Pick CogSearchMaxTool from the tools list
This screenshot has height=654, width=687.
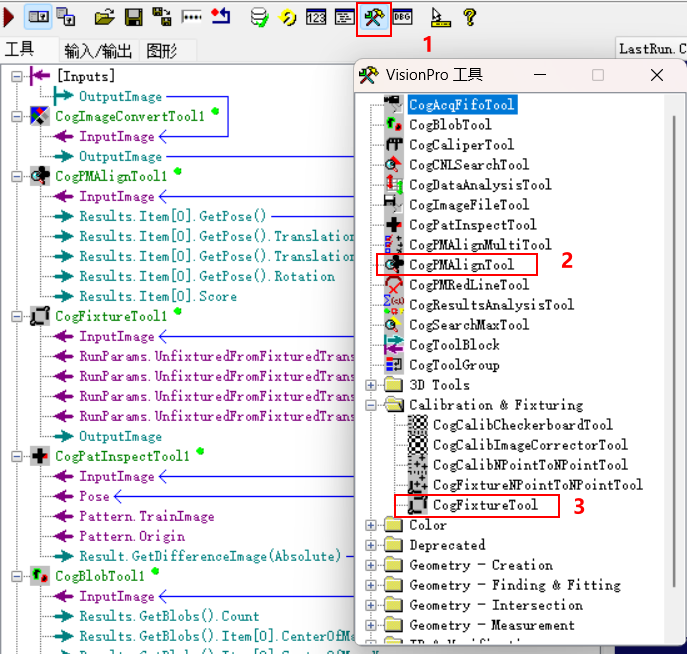pos(469,325)
